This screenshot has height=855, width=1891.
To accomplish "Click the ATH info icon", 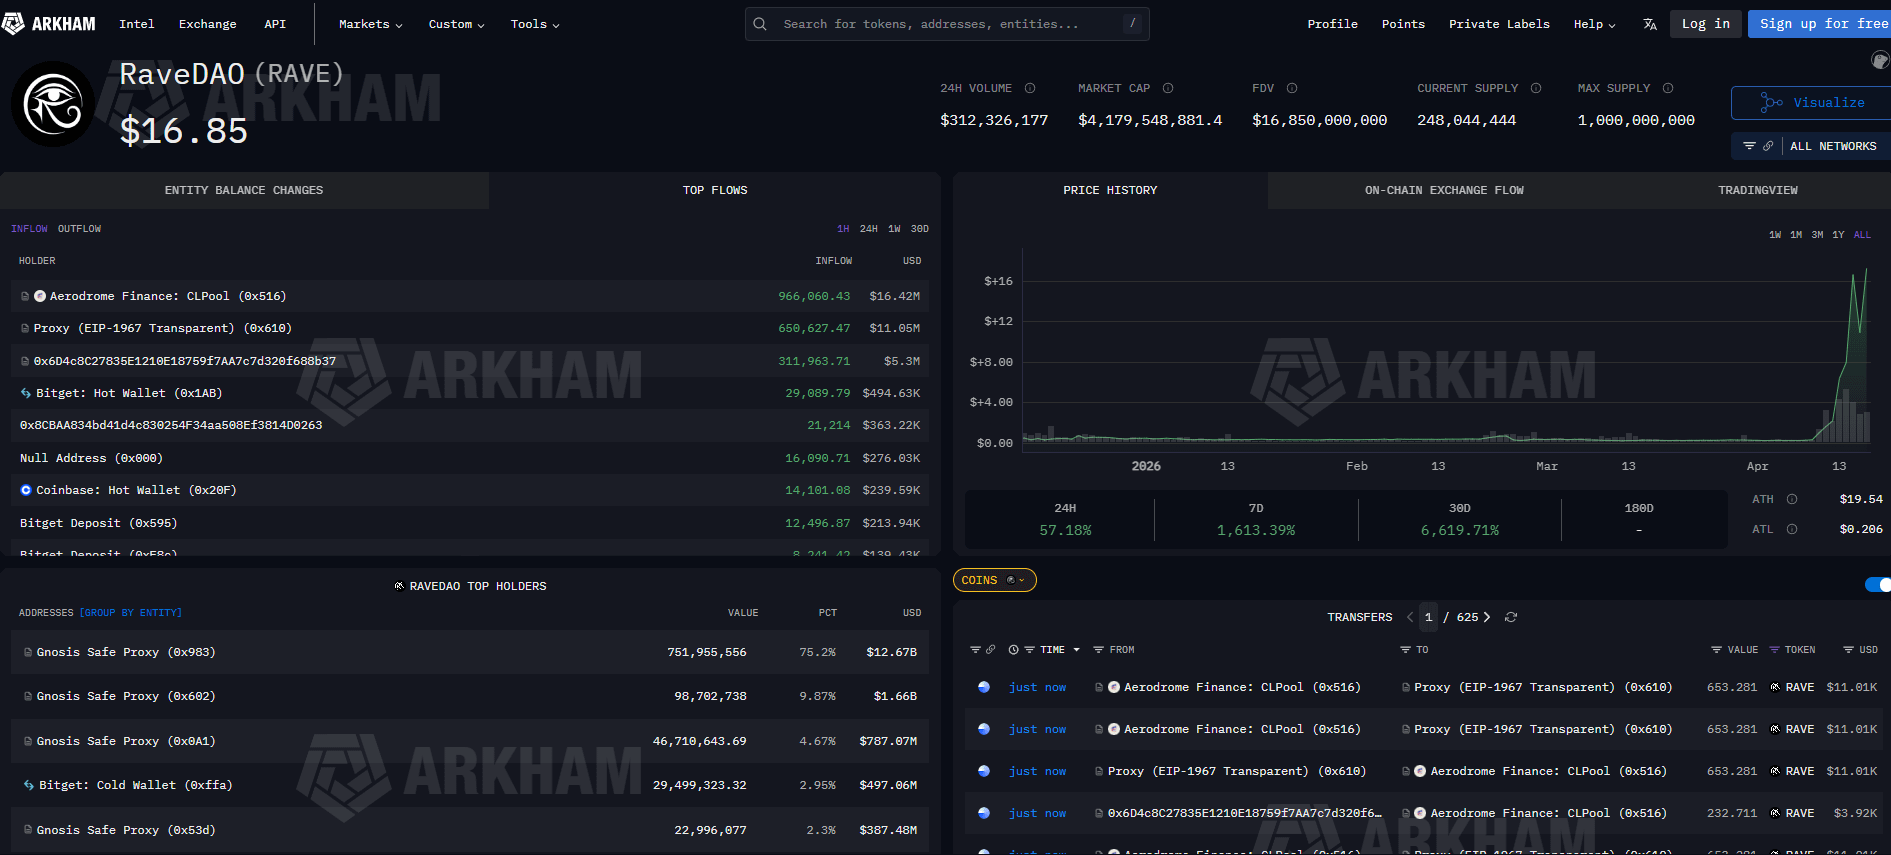I will click(x=1791, y=499).
